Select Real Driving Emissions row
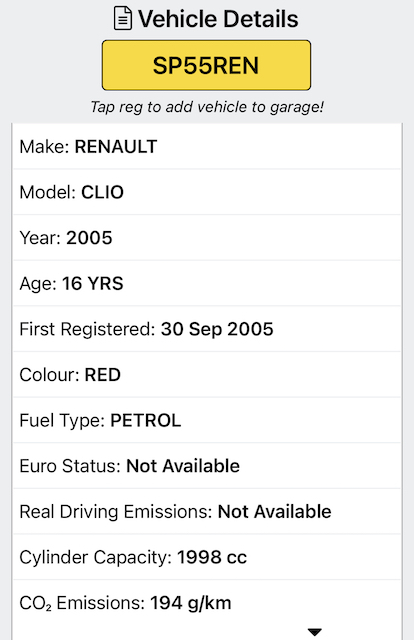 pos(207,512)
